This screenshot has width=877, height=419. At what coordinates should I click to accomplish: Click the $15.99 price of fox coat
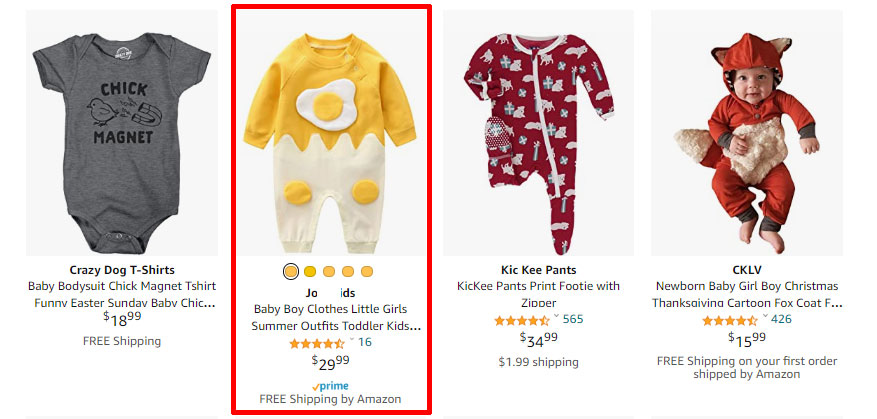coord(746,340)
